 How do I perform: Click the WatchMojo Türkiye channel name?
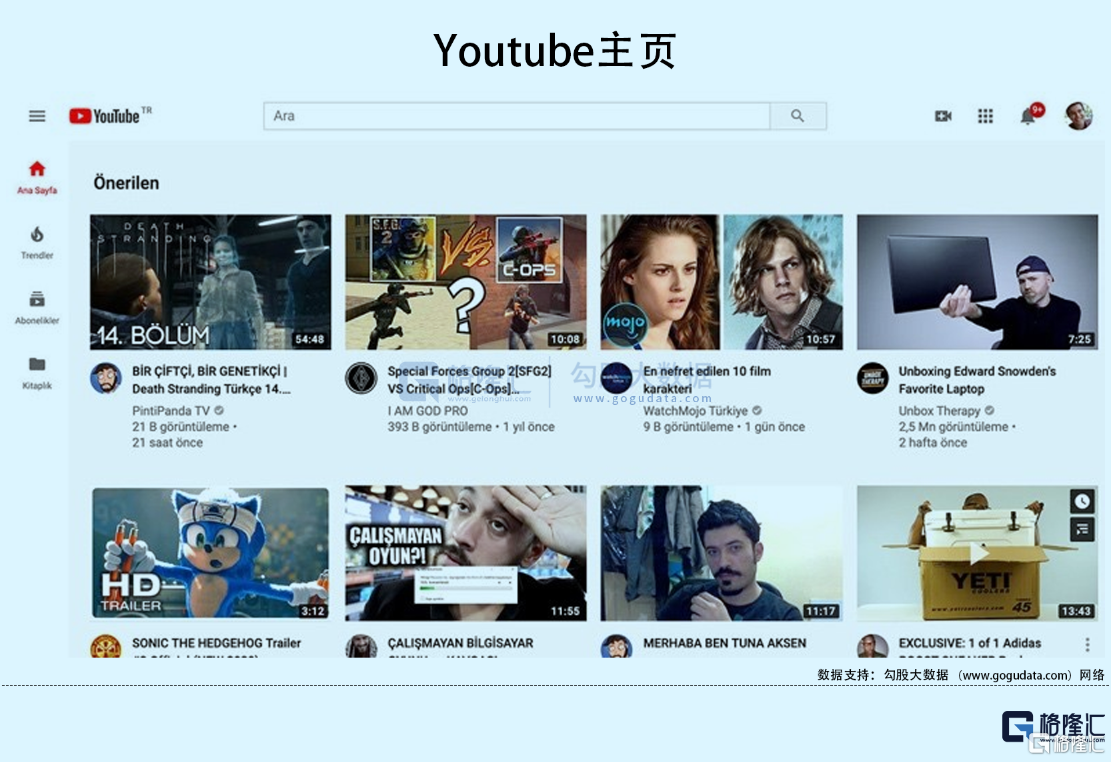(695, 410)
